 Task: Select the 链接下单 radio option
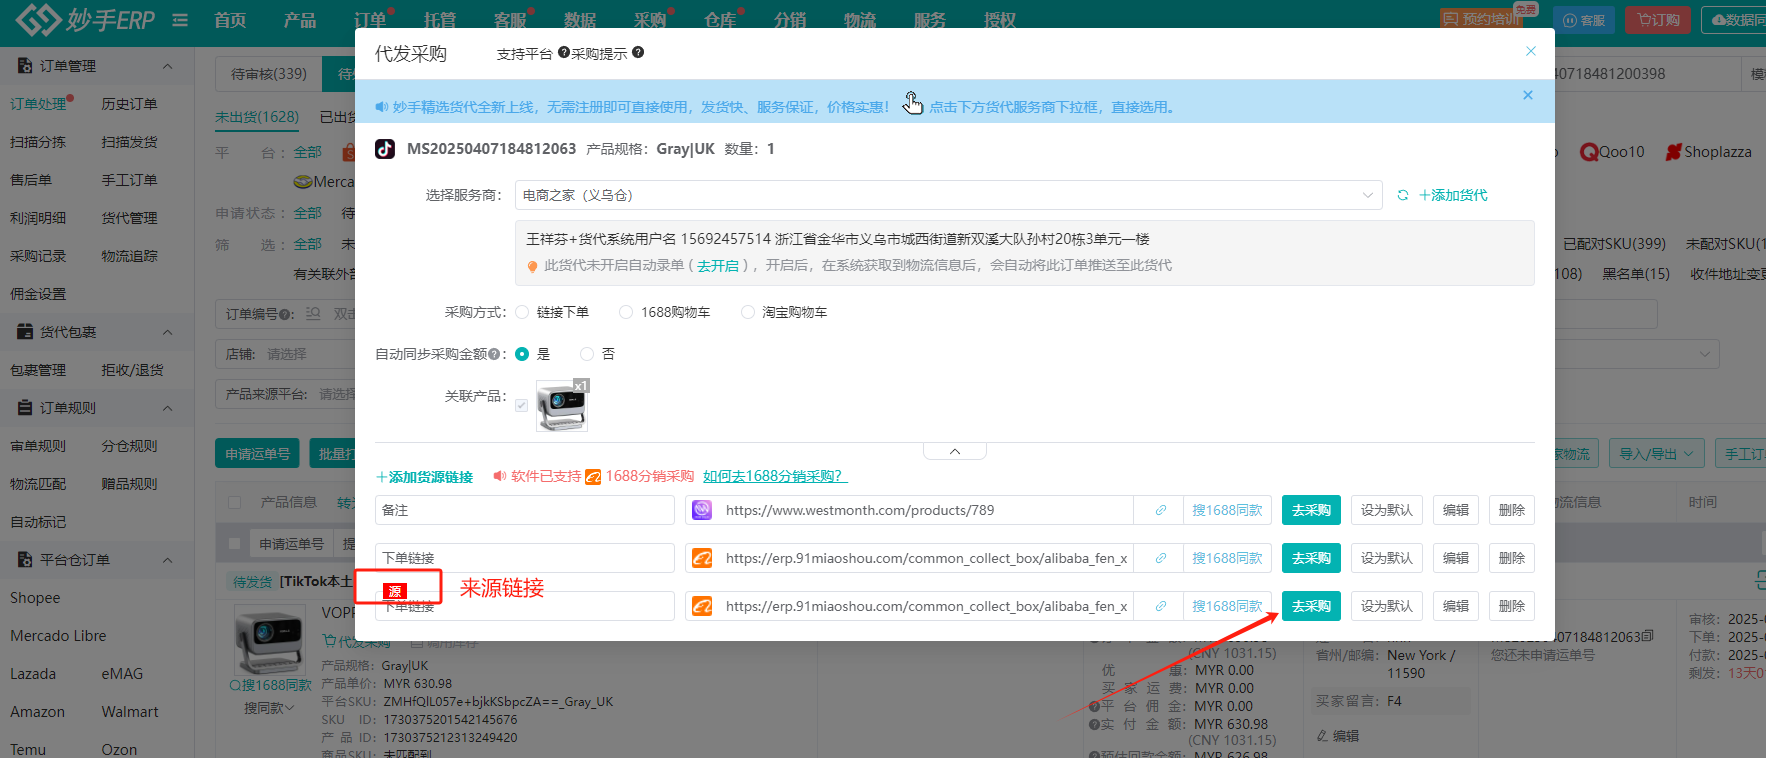(x=522, y=312)
